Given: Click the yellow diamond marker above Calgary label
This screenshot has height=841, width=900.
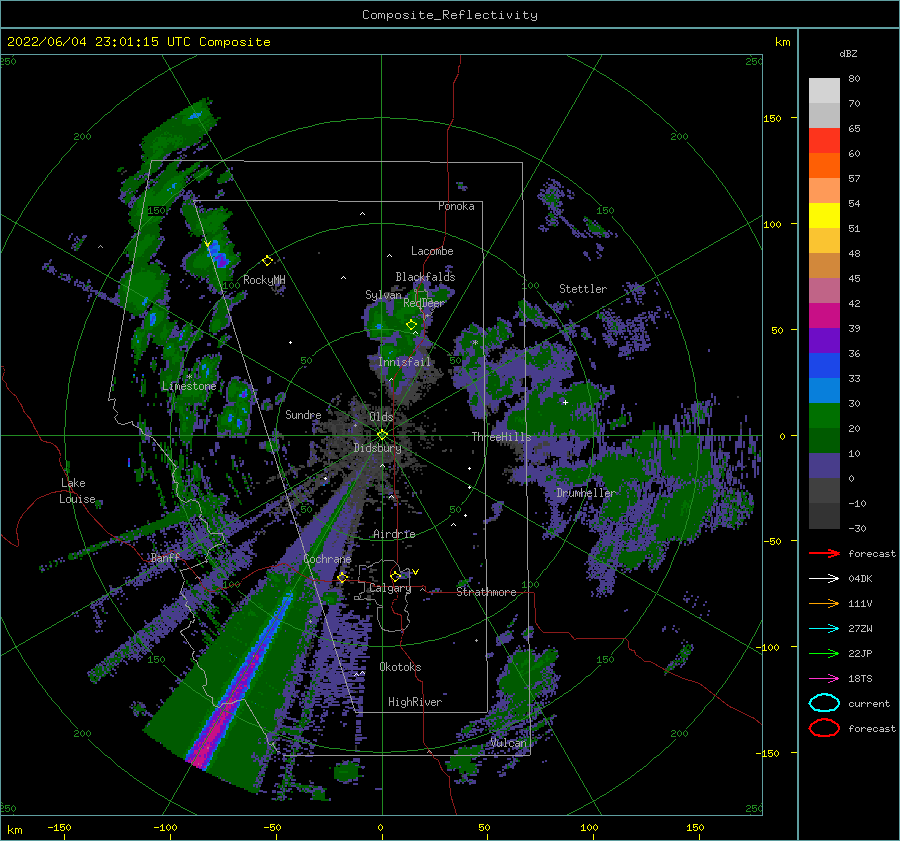Looking at the screenshot, I should point(395,576).
